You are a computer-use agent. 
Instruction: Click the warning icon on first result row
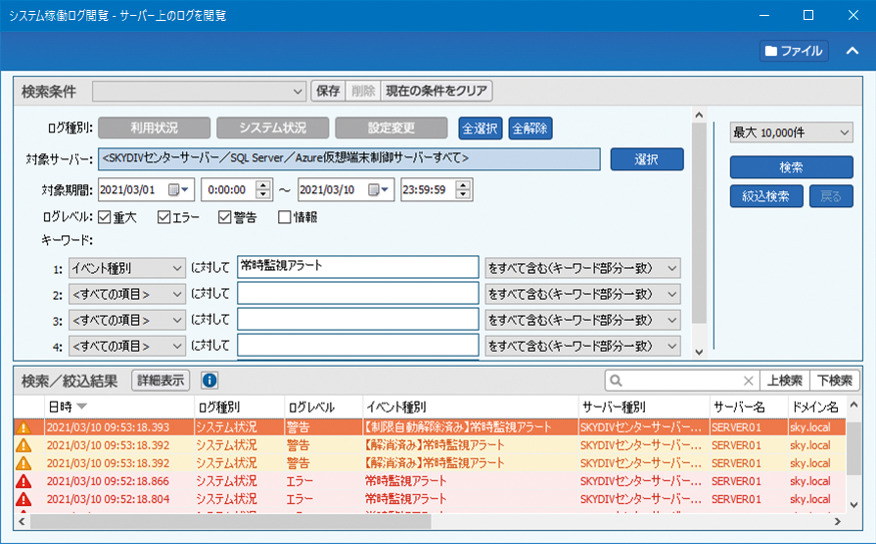[x=24, y=427]
